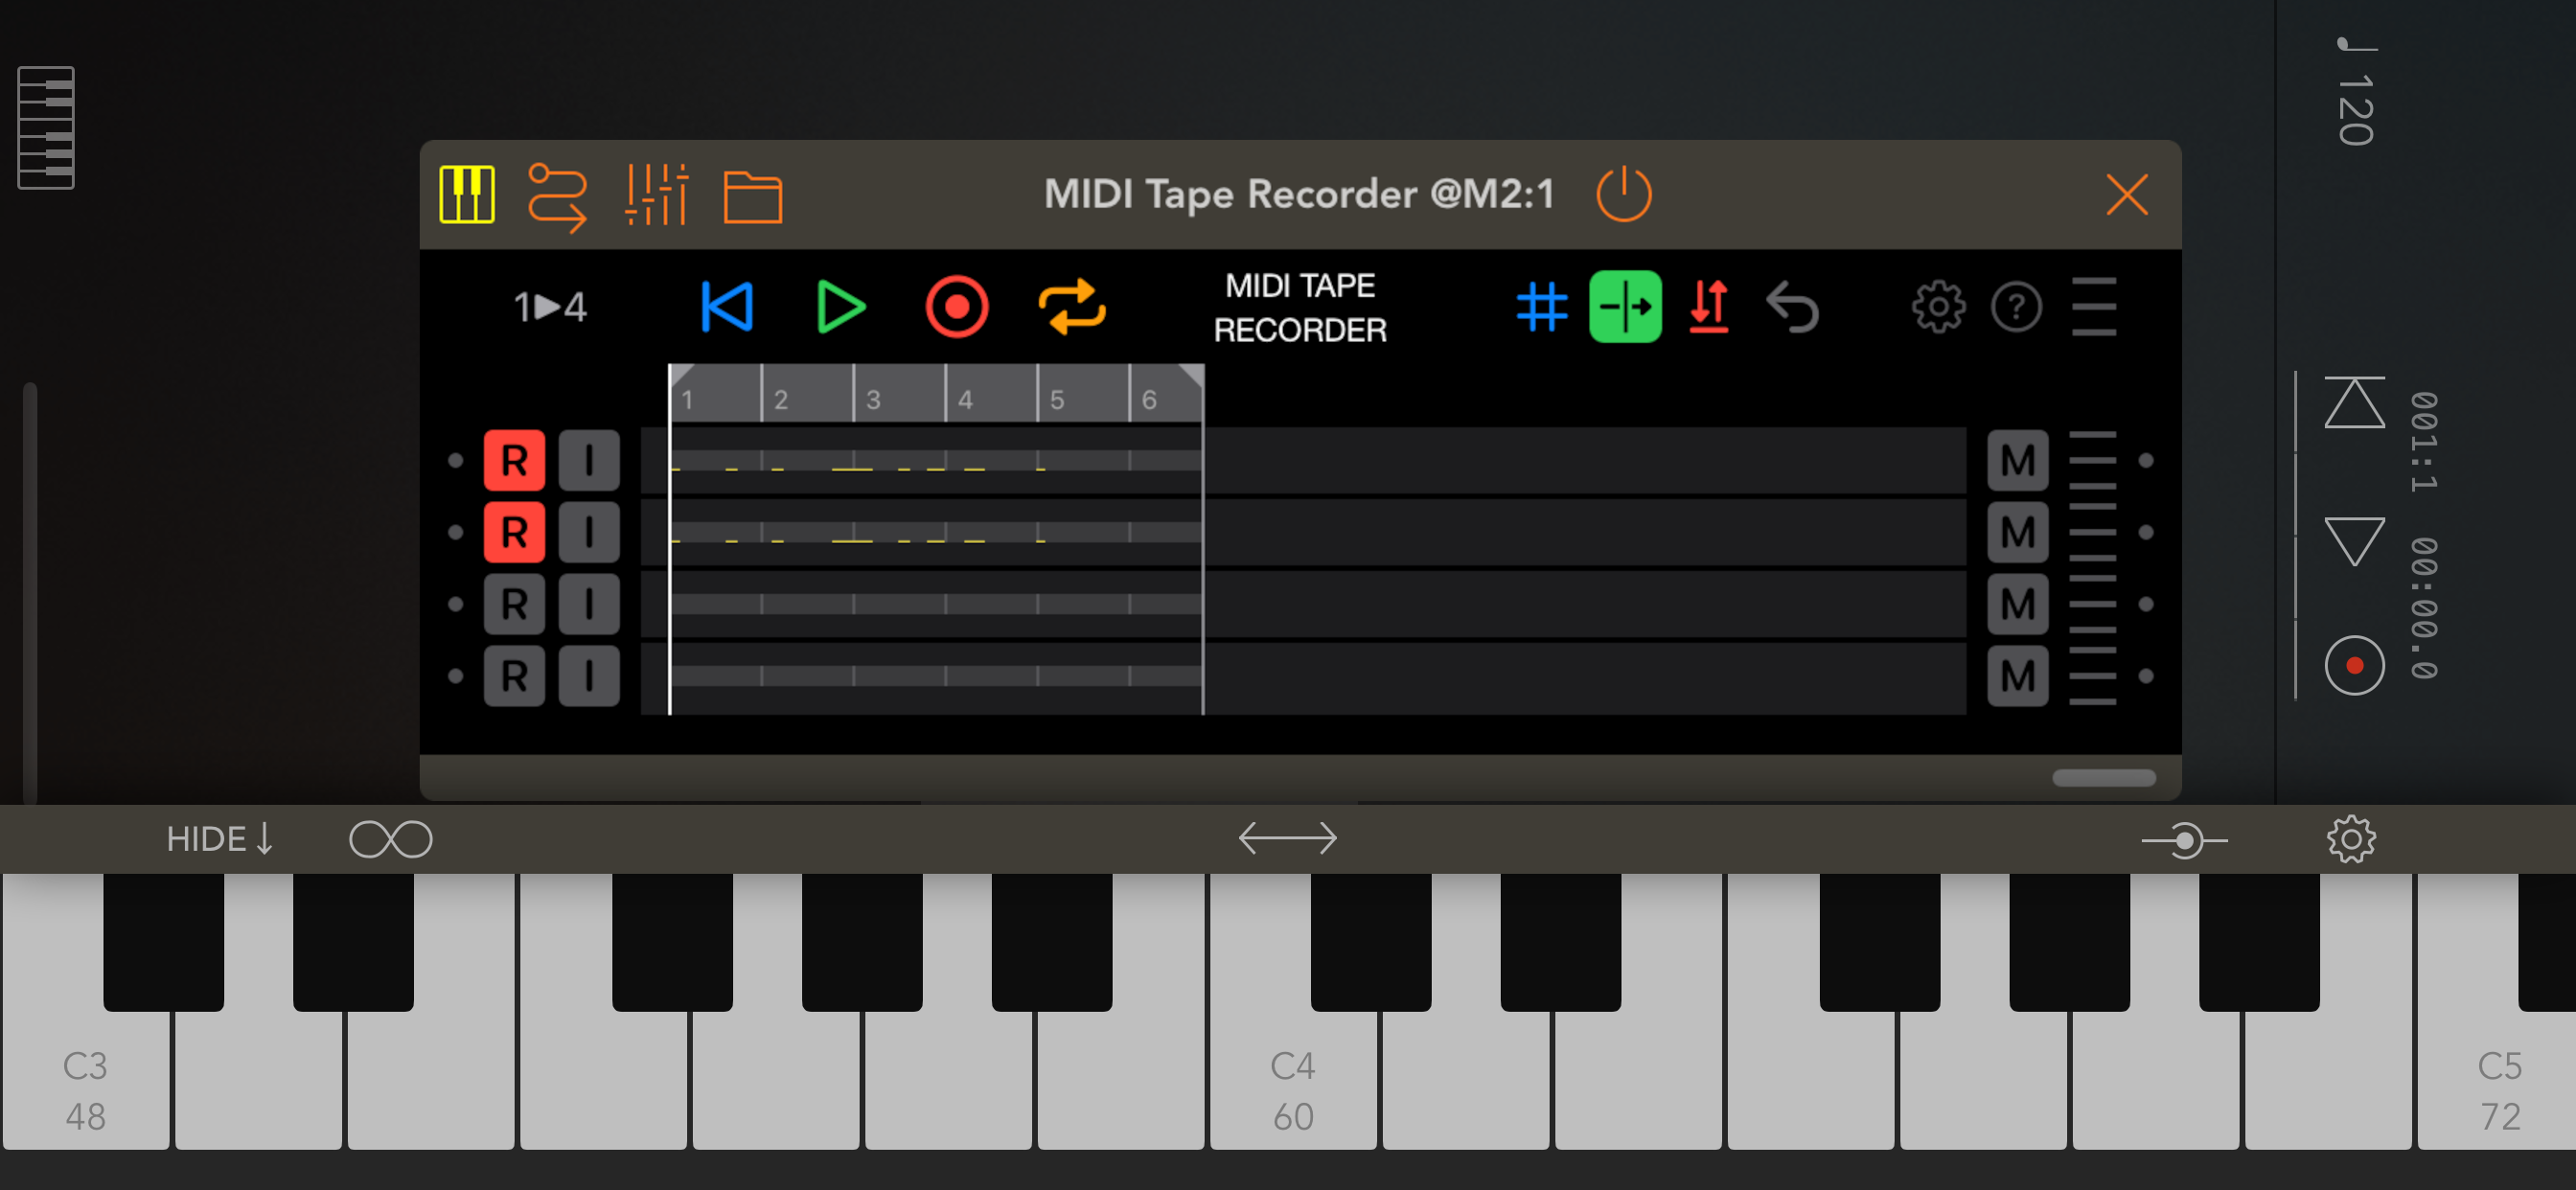Screen dimensions: 2576x1190
Task: Click the host play triangle icon
Action: click(2354, 542)
